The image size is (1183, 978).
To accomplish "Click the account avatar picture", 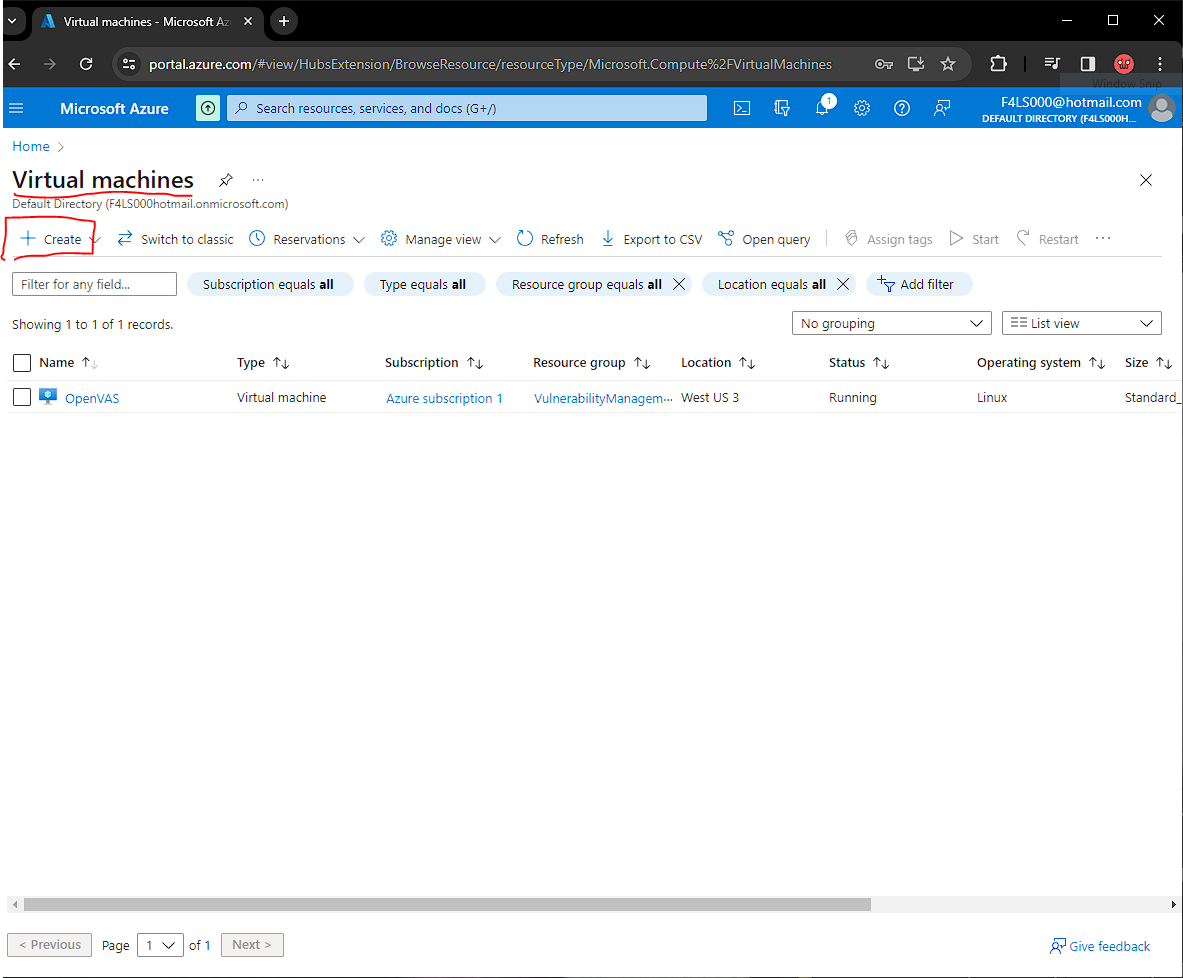I will (x=1162, y=109).
